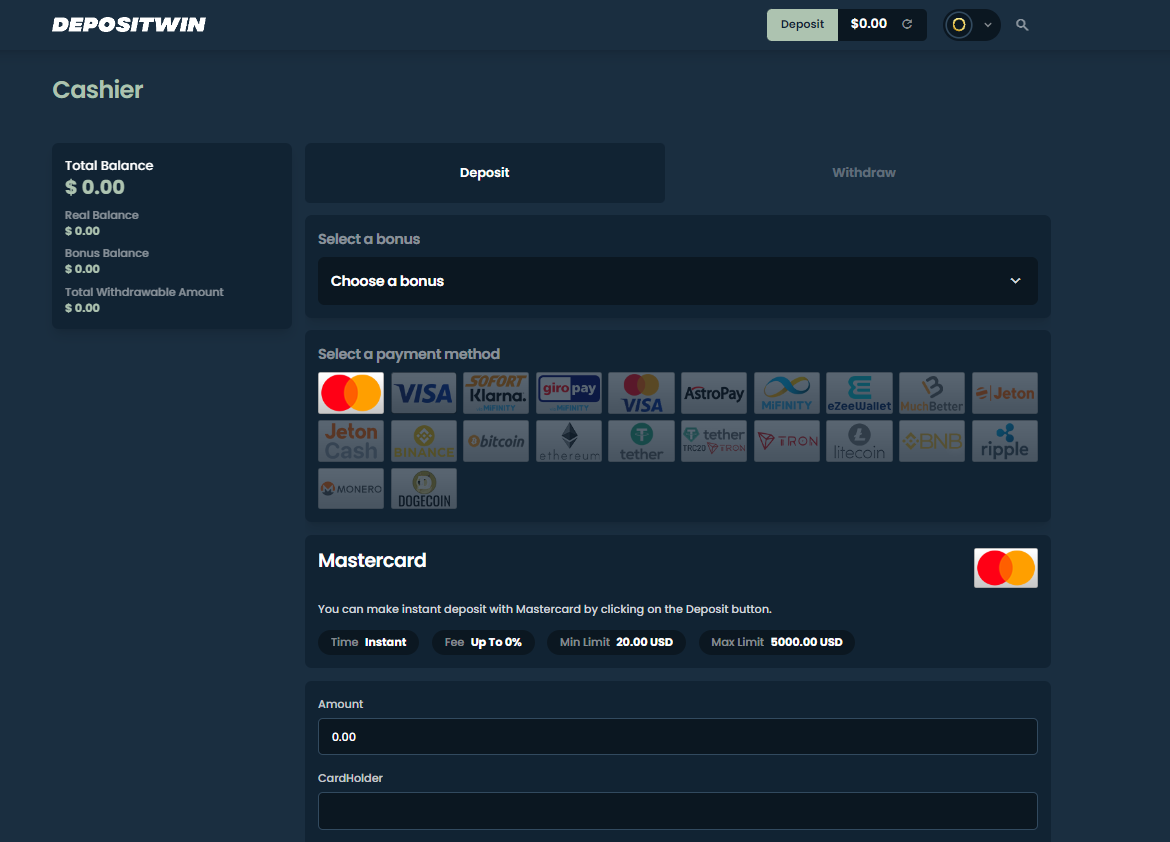
Task: Click the header Deposit button
Action: point(802,25)
